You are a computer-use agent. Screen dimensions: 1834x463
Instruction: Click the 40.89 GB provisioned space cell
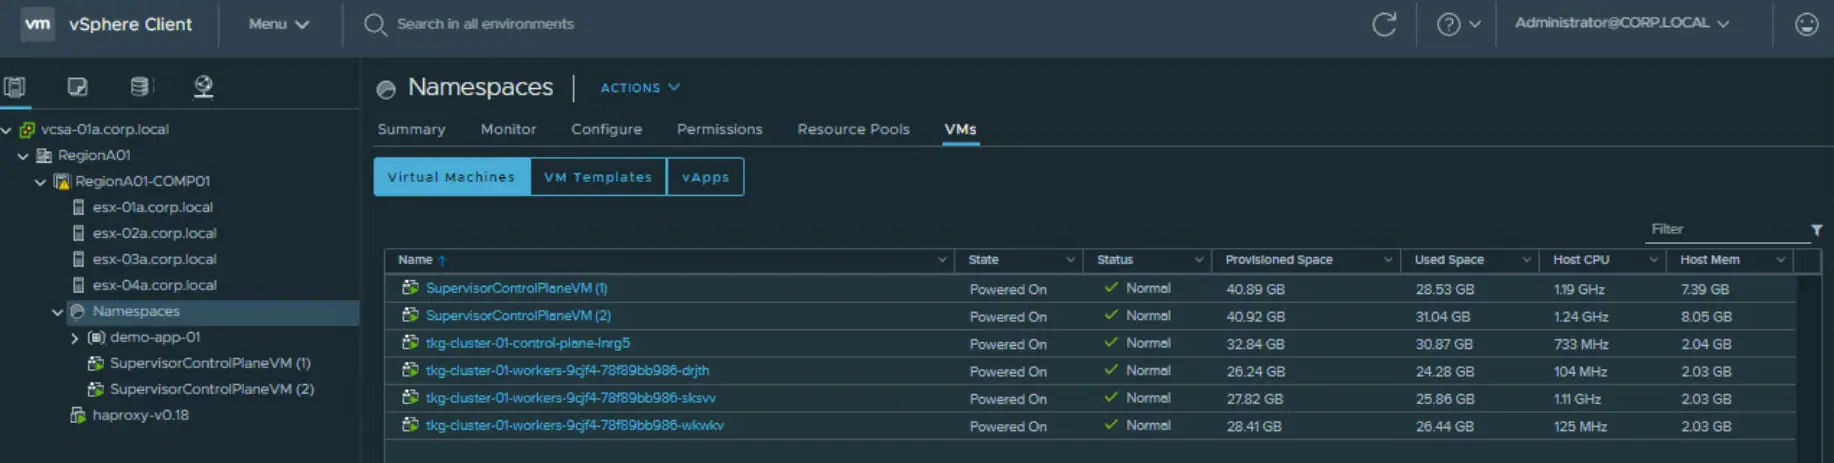coord(1255,290)
